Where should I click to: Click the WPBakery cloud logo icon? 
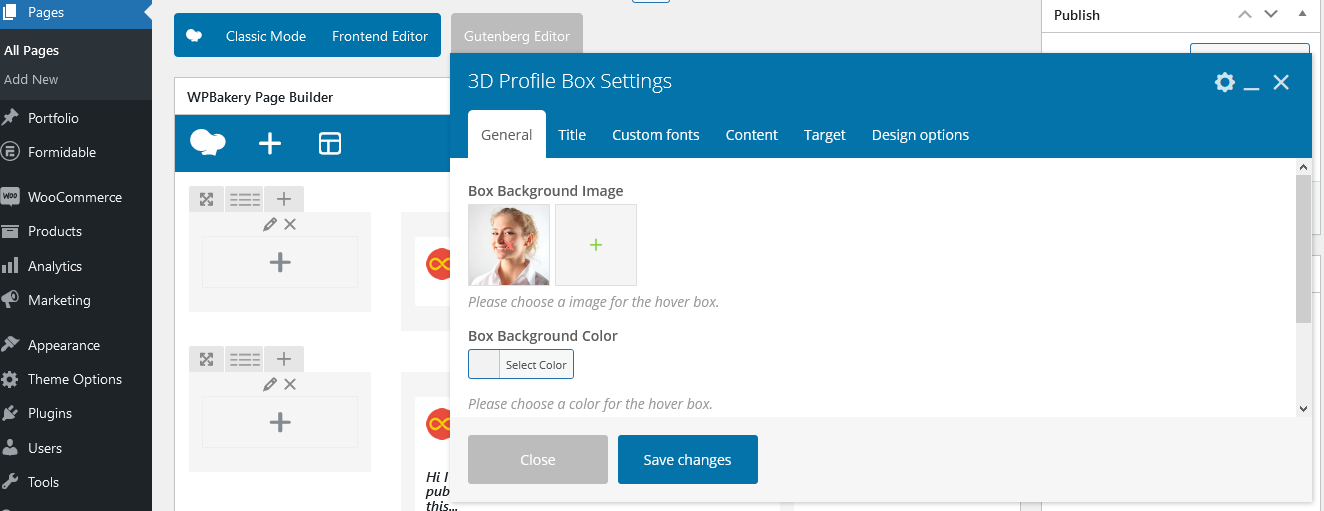tap(207, 143)
